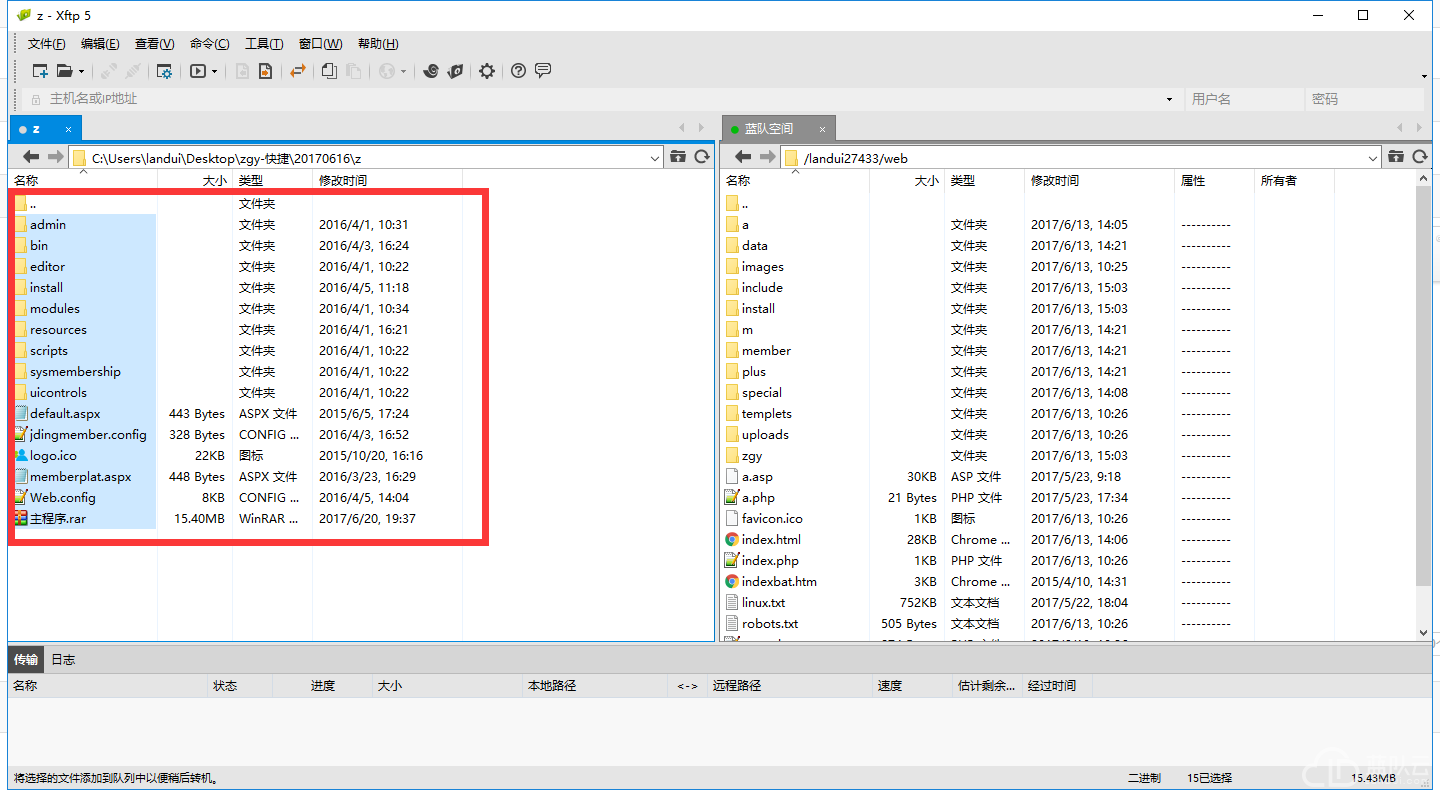Open session properties icon in toolbar
The width and height of the screenshot is (1440, 797).
164,71
